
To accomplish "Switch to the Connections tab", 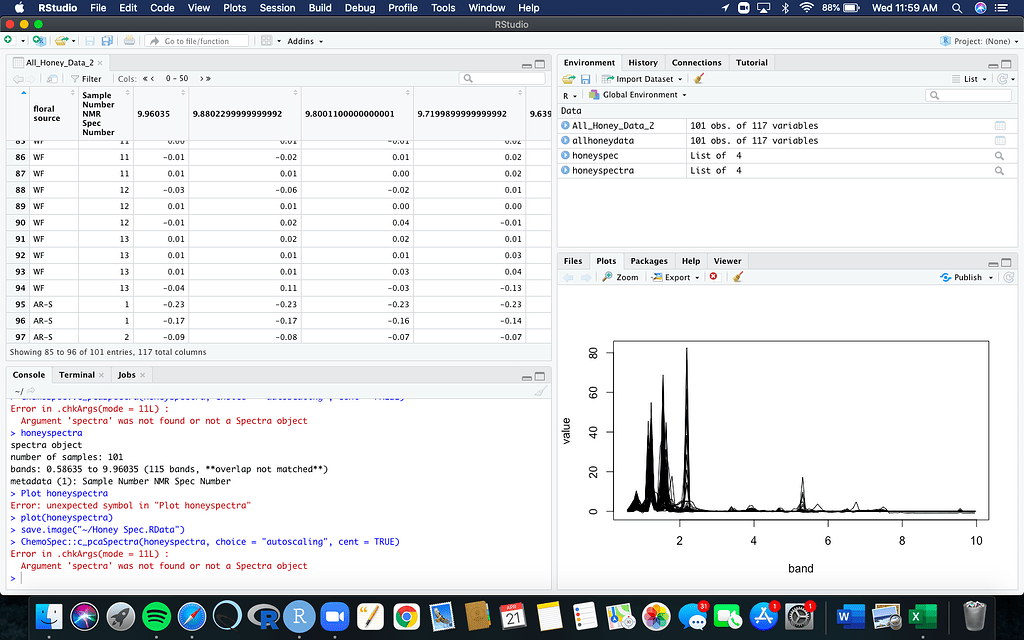I will click(x=696, y=63).
